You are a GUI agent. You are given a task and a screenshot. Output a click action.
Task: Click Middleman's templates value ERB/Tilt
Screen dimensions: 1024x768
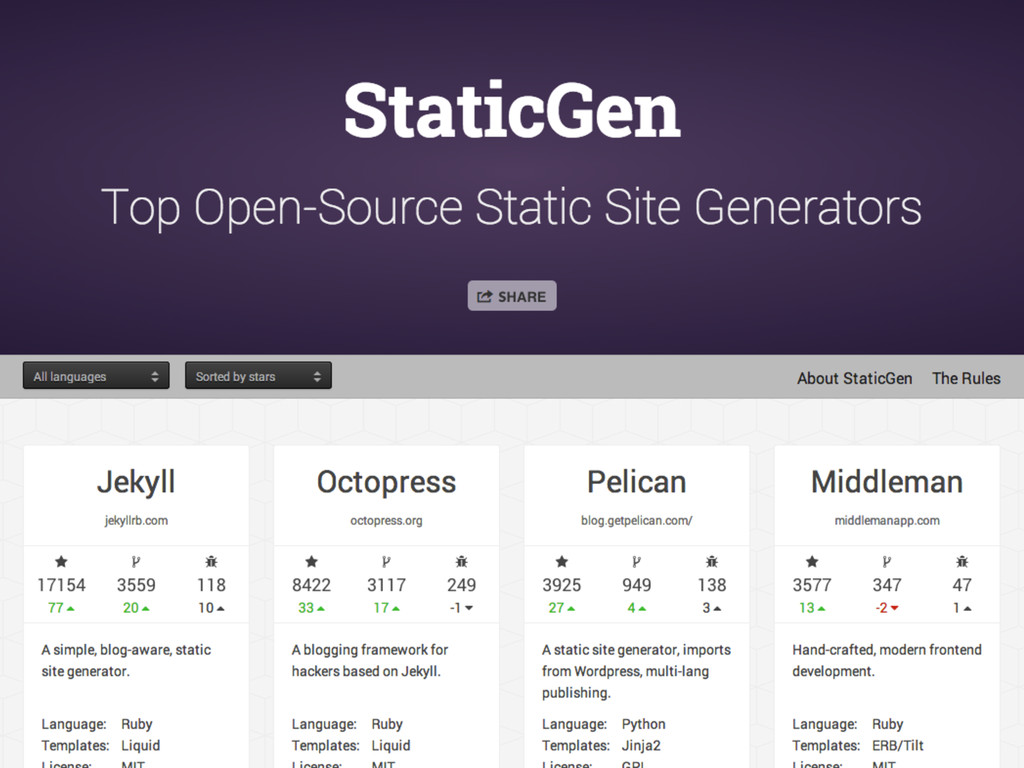pyautogui.click(x=897, y=746)
